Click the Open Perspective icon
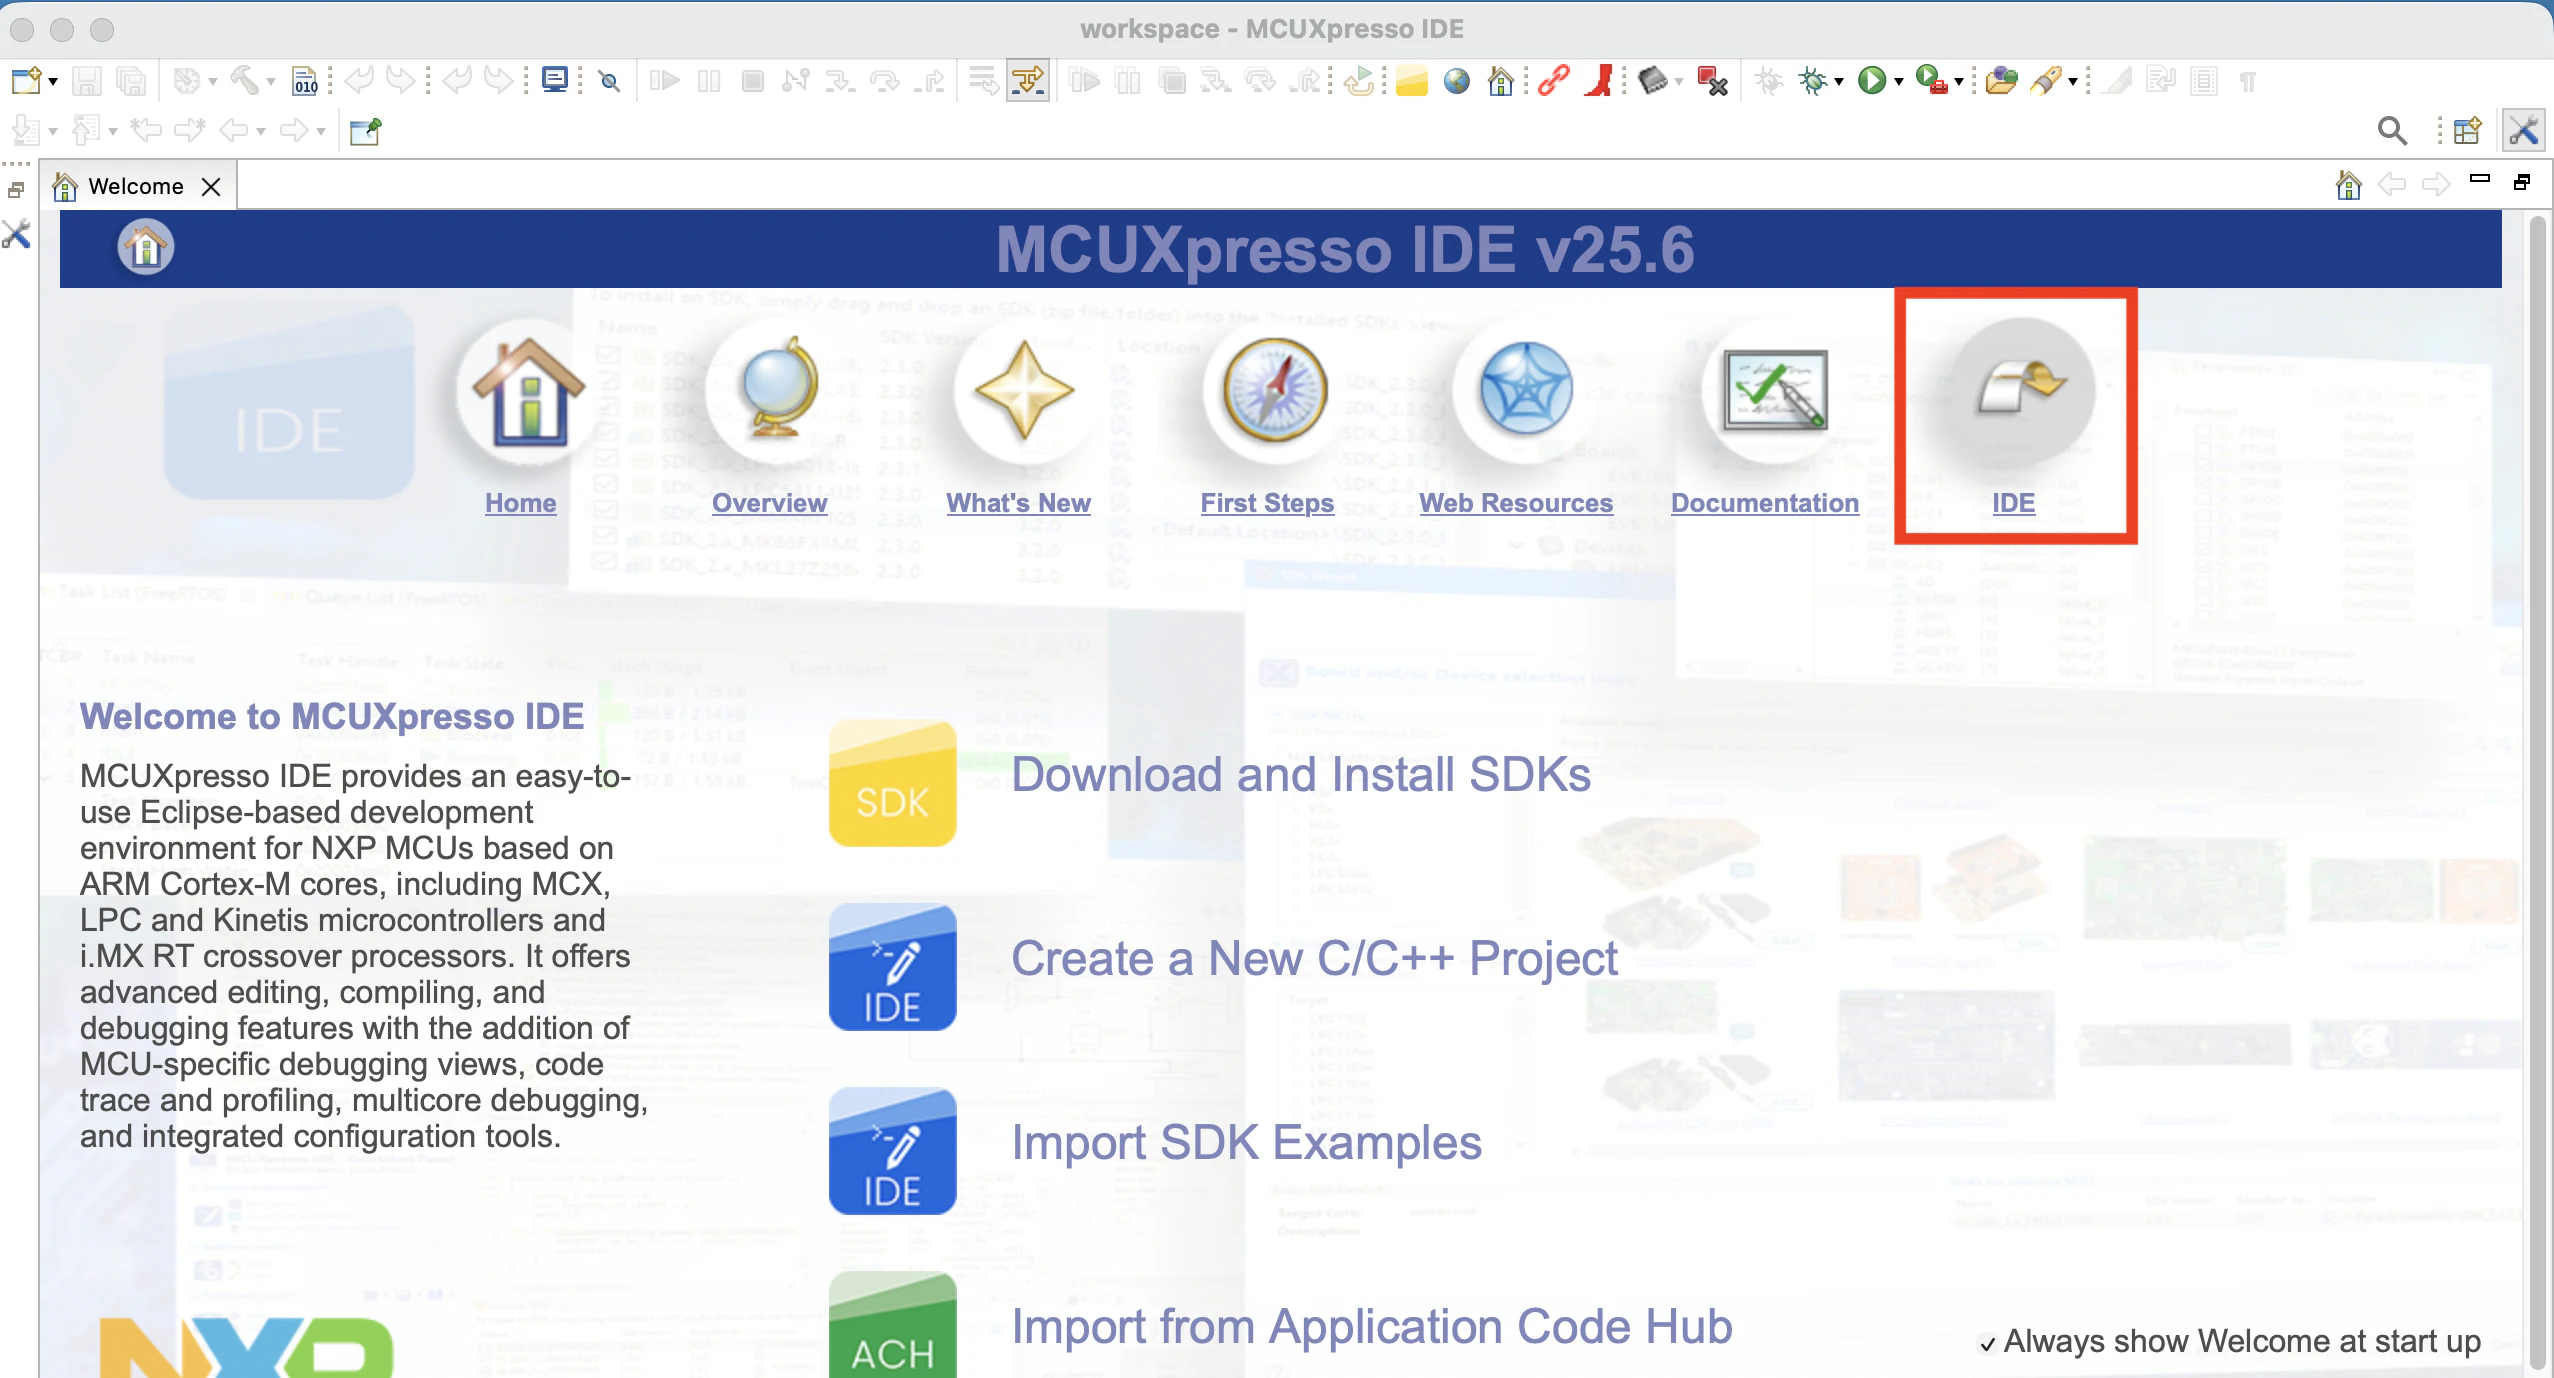 (x=2467, y=130)
